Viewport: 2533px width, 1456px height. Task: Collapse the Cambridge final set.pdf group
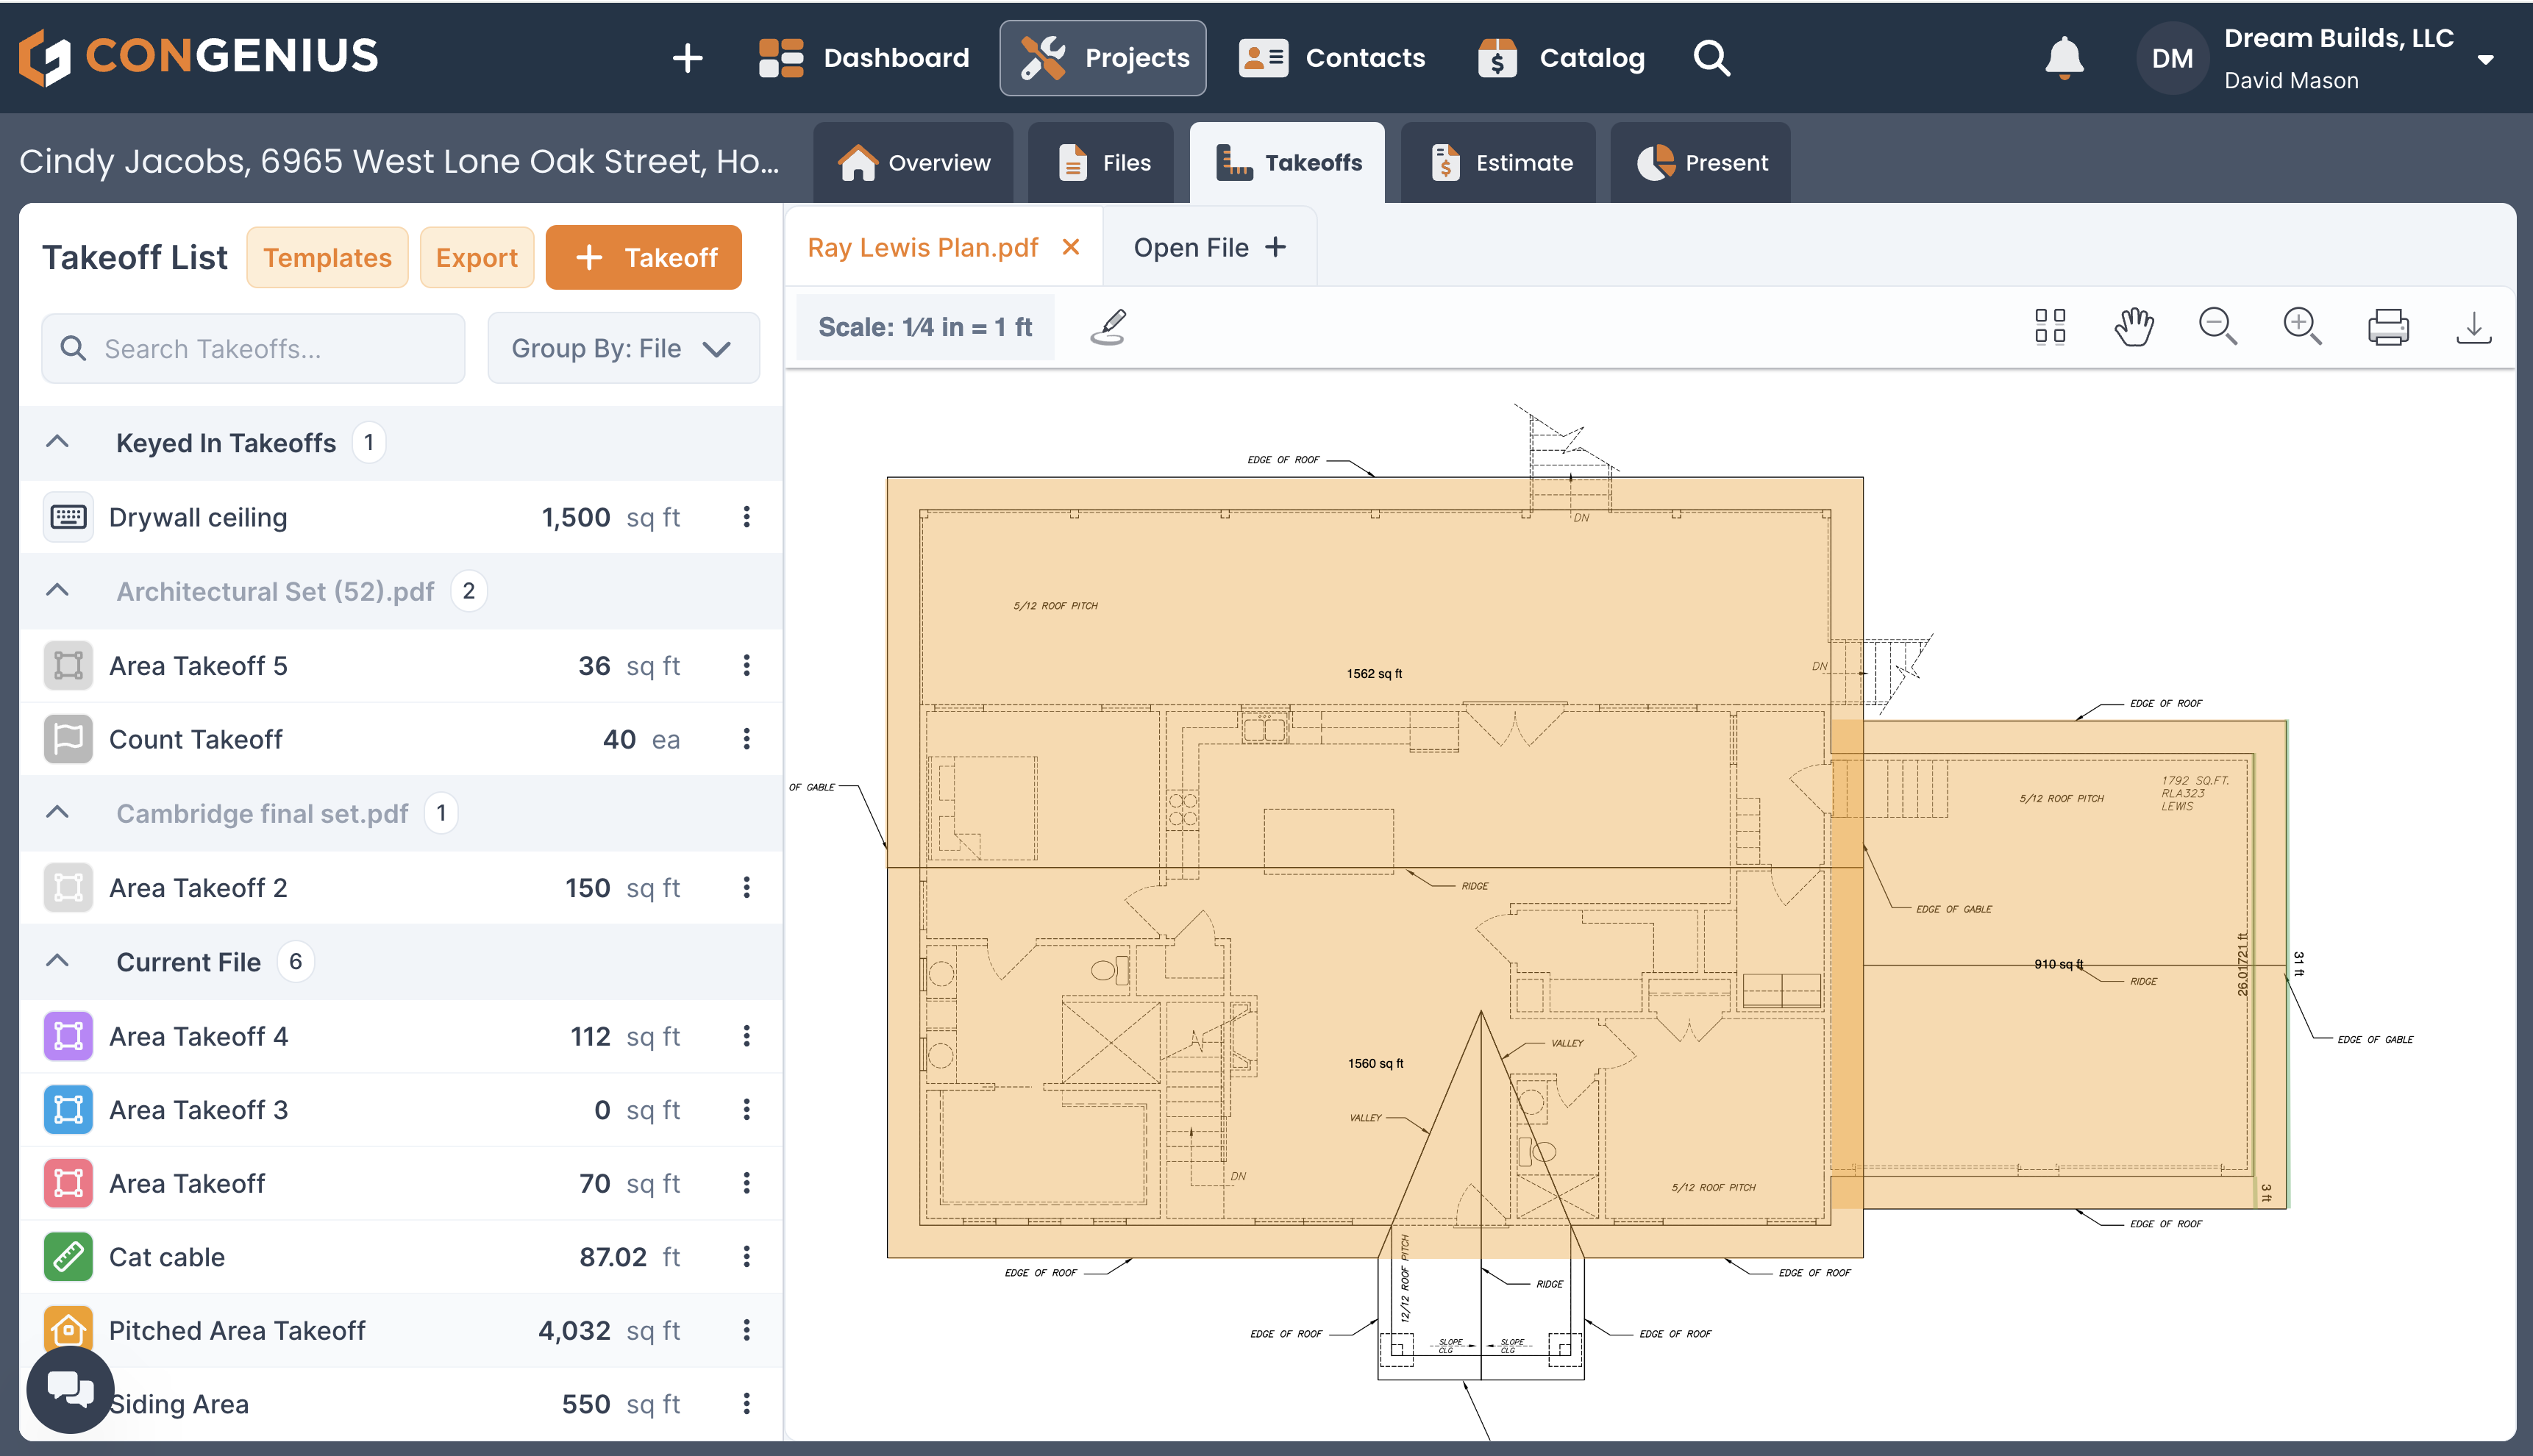[x=57, y=813]
